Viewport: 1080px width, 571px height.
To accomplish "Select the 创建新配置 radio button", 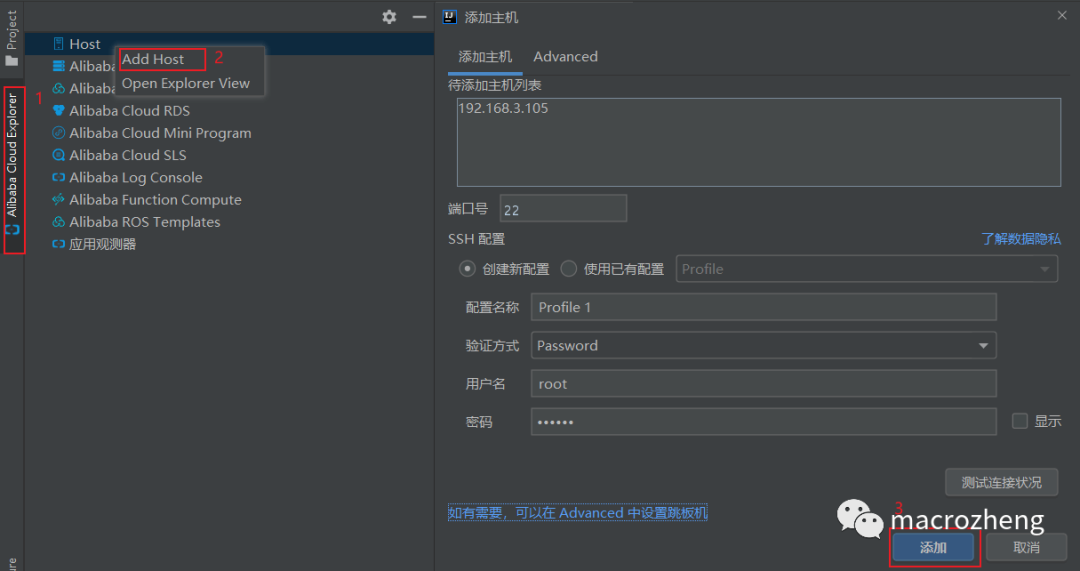I will 467,269.
